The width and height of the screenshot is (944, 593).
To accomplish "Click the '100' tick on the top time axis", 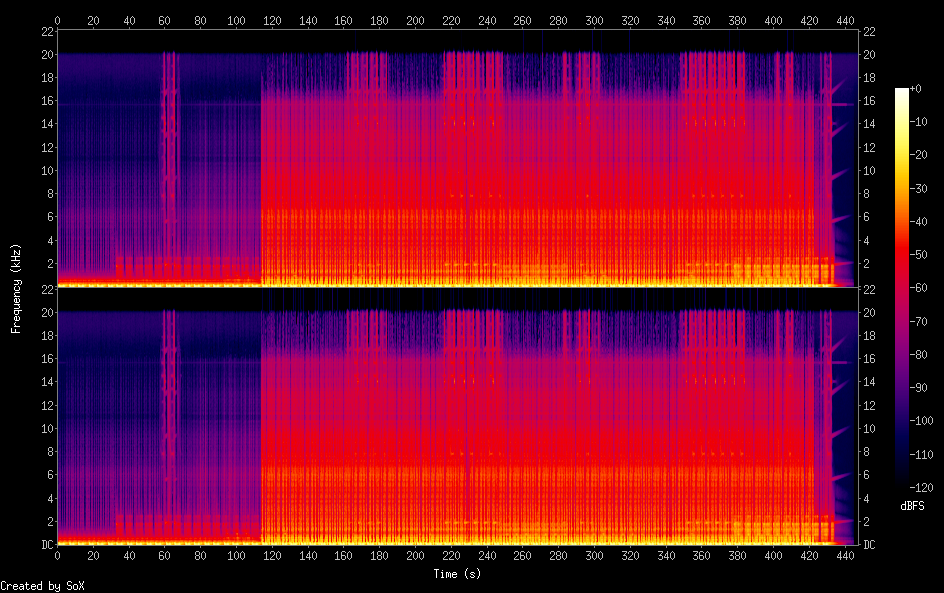I will (236, 19).
